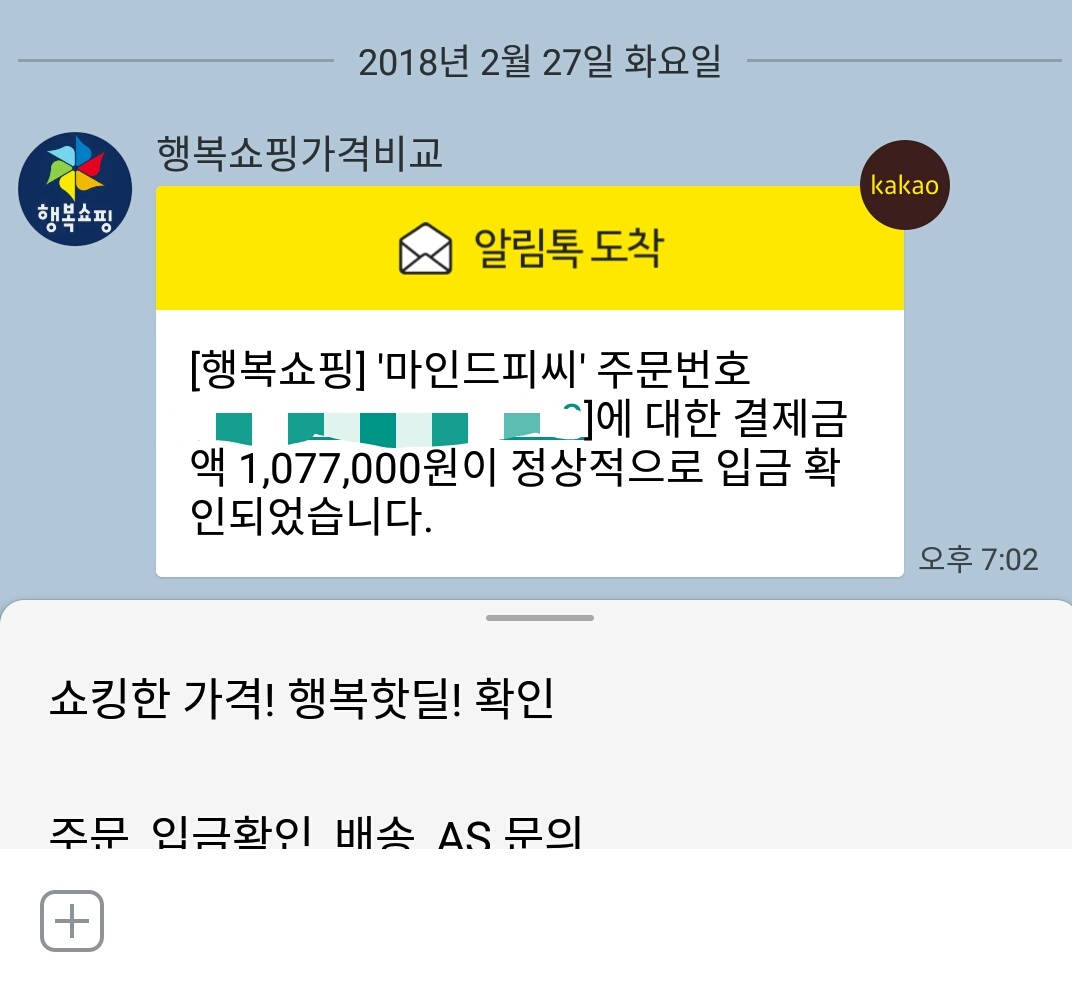Tap the [행복쇼핑] prefix in the message
This screenshot has height=993, width=1072.
click(x=278, y=369)
